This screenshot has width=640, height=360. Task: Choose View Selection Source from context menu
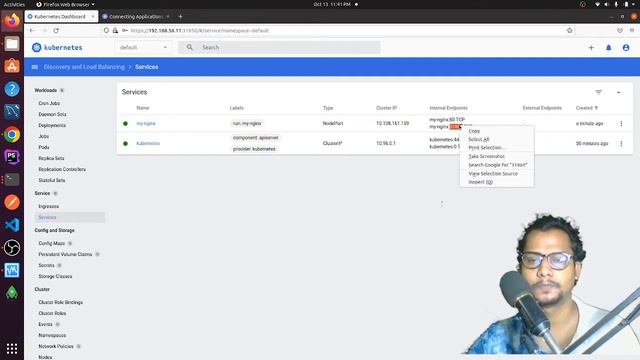pos(497,173)
